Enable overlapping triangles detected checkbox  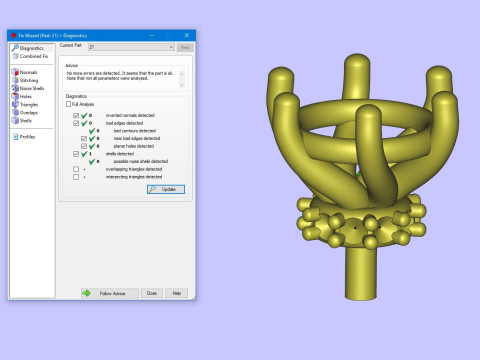76,169
